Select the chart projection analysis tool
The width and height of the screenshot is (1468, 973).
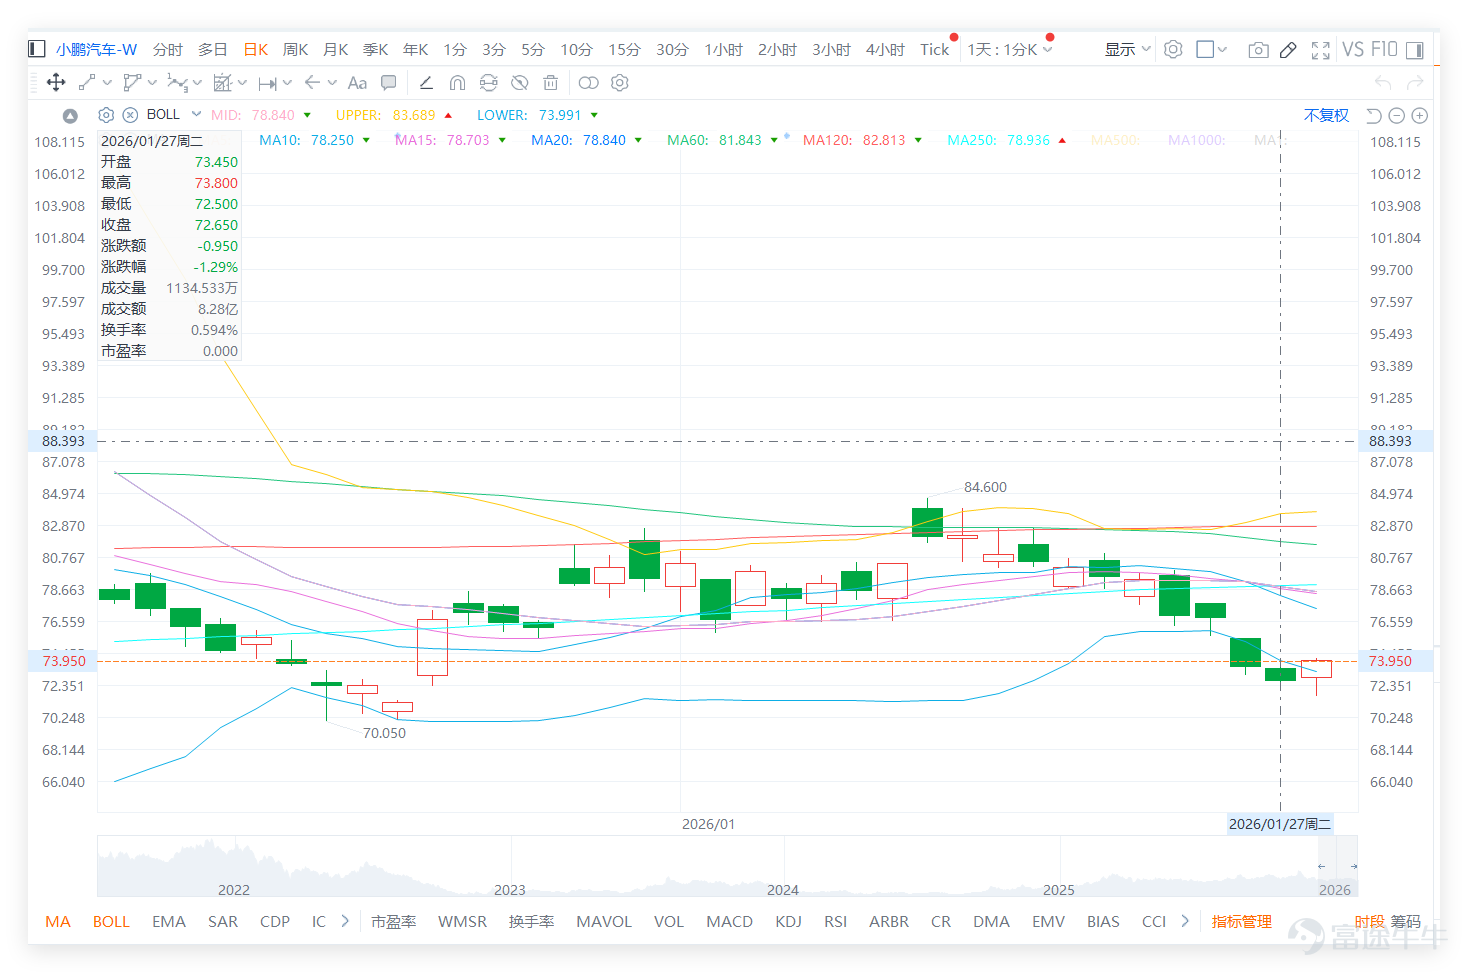pyautogui.click(x=223, y=83)
